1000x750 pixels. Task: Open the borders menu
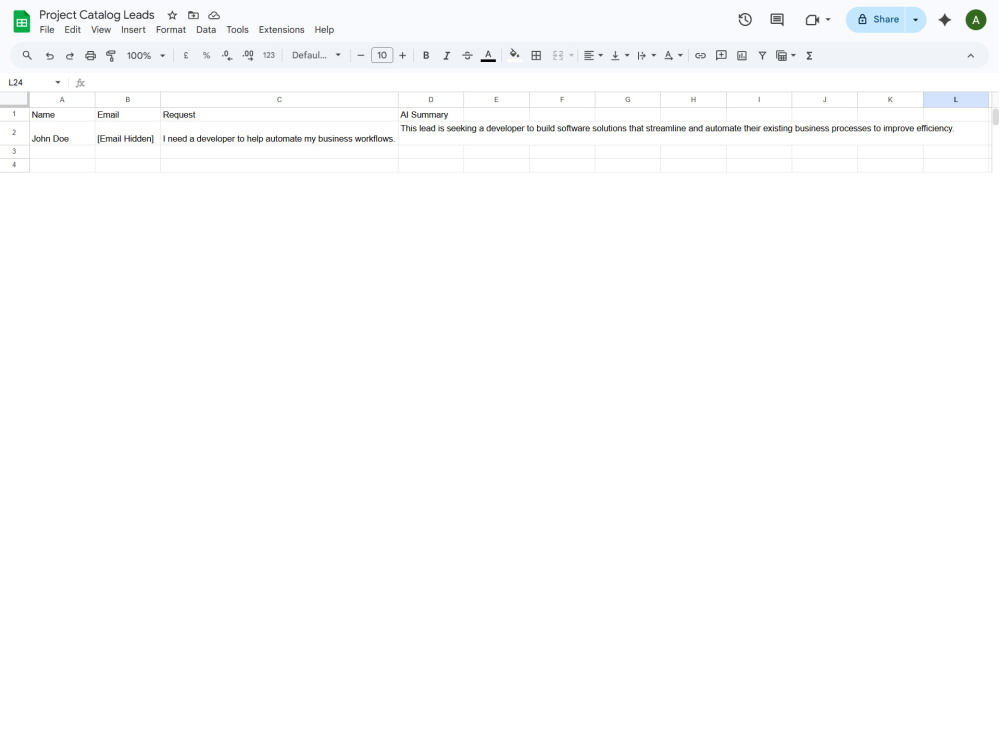point(536,55)
